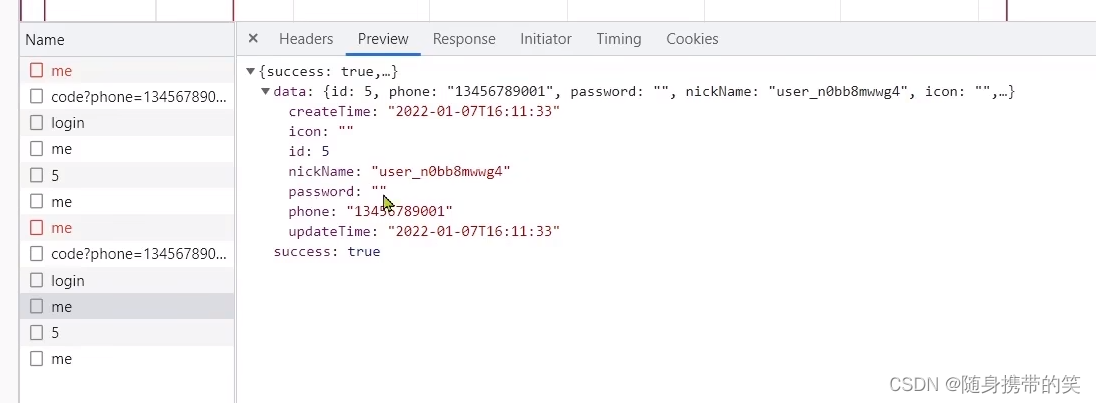Screen dimensions: 1096x403
Task: View the Cookies tab
Action: tap(692, 39)
